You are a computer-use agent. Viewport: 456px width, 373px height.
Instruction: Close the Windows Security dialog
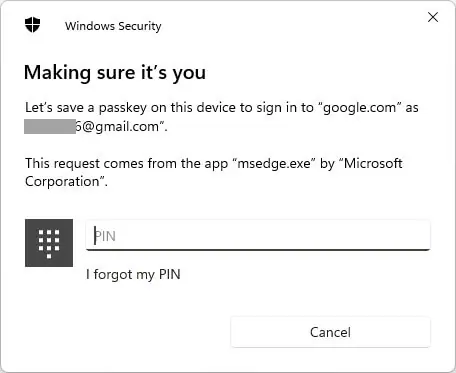click(433, 17)
